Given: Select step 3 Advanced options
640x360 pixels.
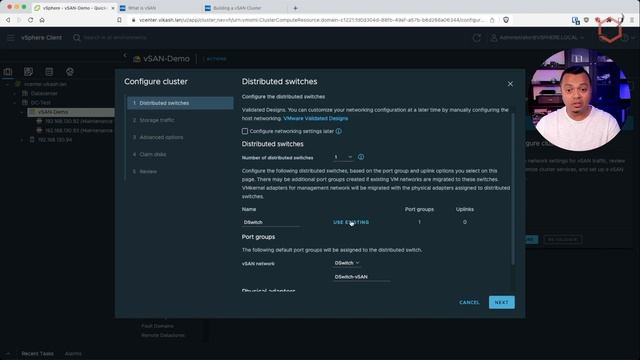Looking at the screenshot, I should 180,138.
